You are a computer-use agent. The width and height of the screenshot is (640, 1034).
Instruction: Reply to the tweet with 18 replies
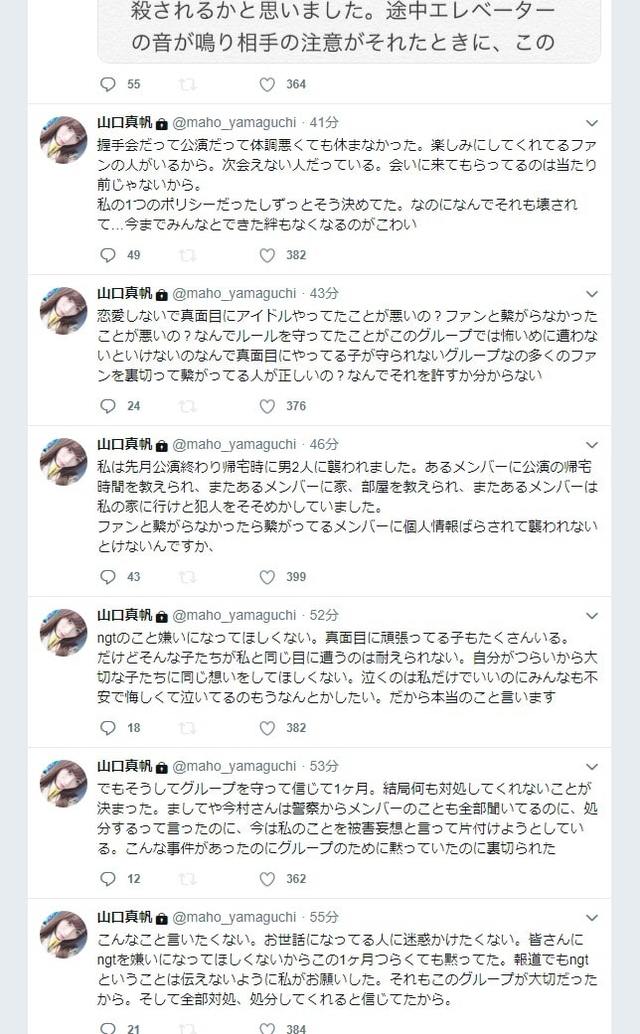(107, 728)
